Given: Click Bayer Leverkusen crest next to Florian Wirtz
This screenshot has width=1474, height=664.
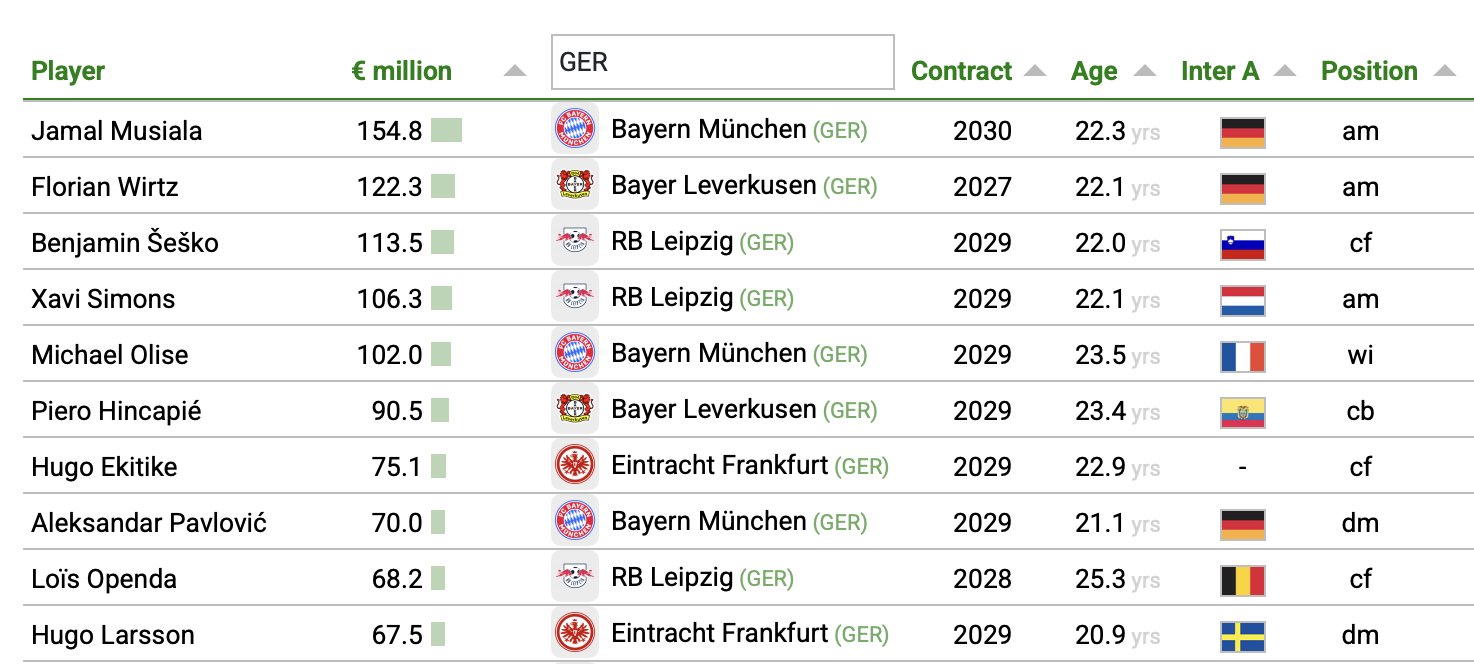Looking at the screenshot, I should tap(575, 186).
